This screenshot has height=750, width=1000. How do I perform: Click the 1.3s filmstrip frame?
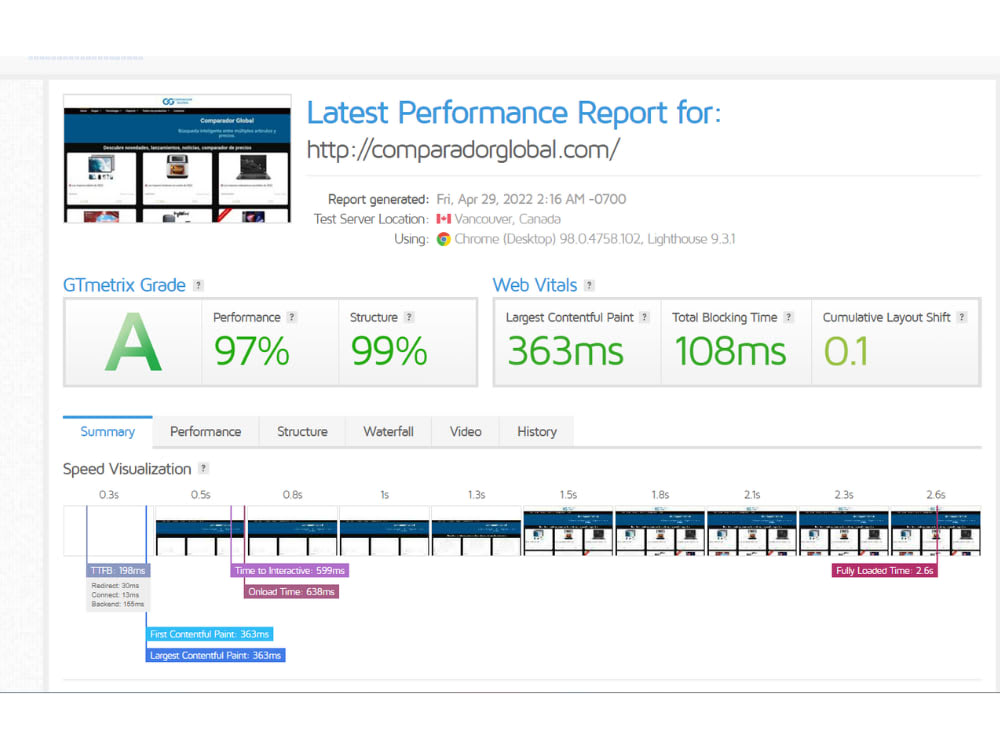[x=476, y=531]
